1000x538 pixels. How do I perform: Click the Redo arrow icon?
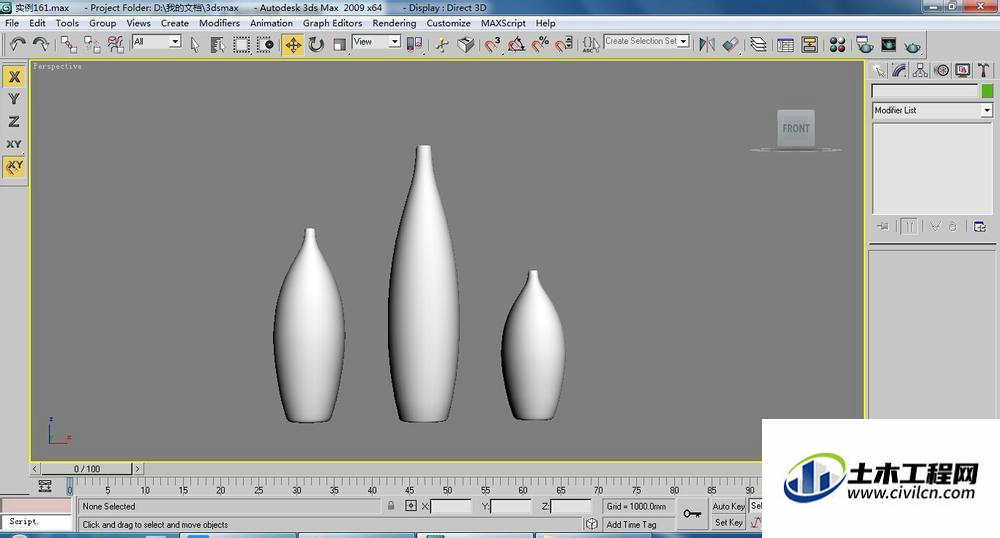point(41,44)
